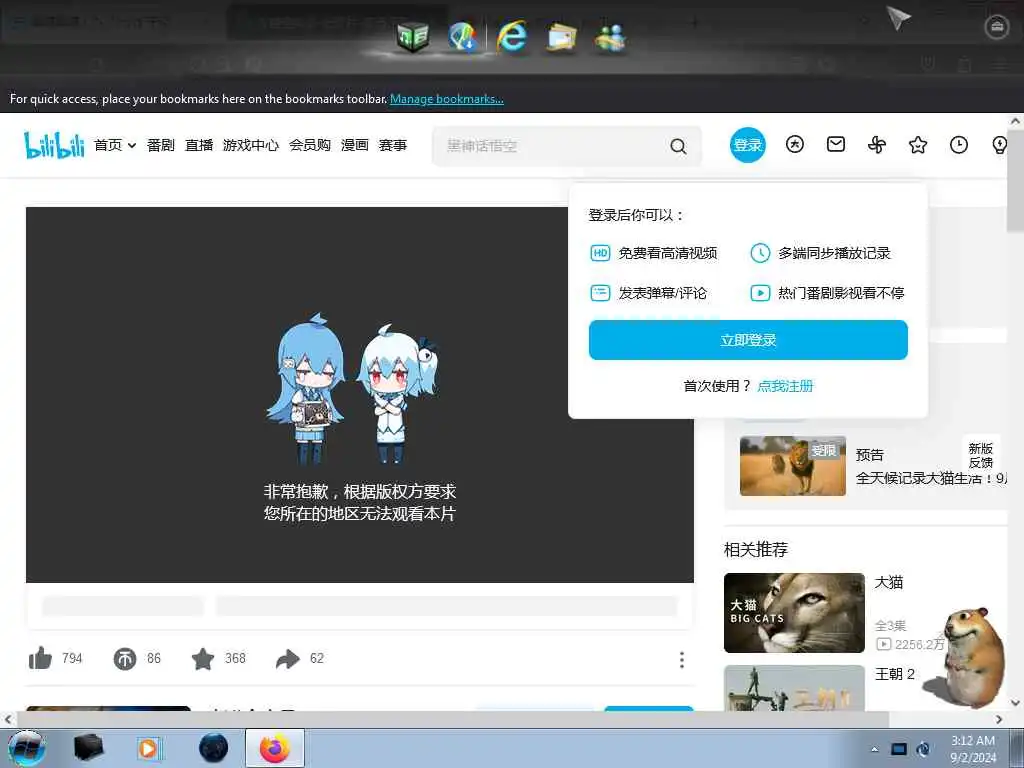Open 游戏中心 in the nav bar
This screenshot has height=768, width=1024.
[251, 145]
